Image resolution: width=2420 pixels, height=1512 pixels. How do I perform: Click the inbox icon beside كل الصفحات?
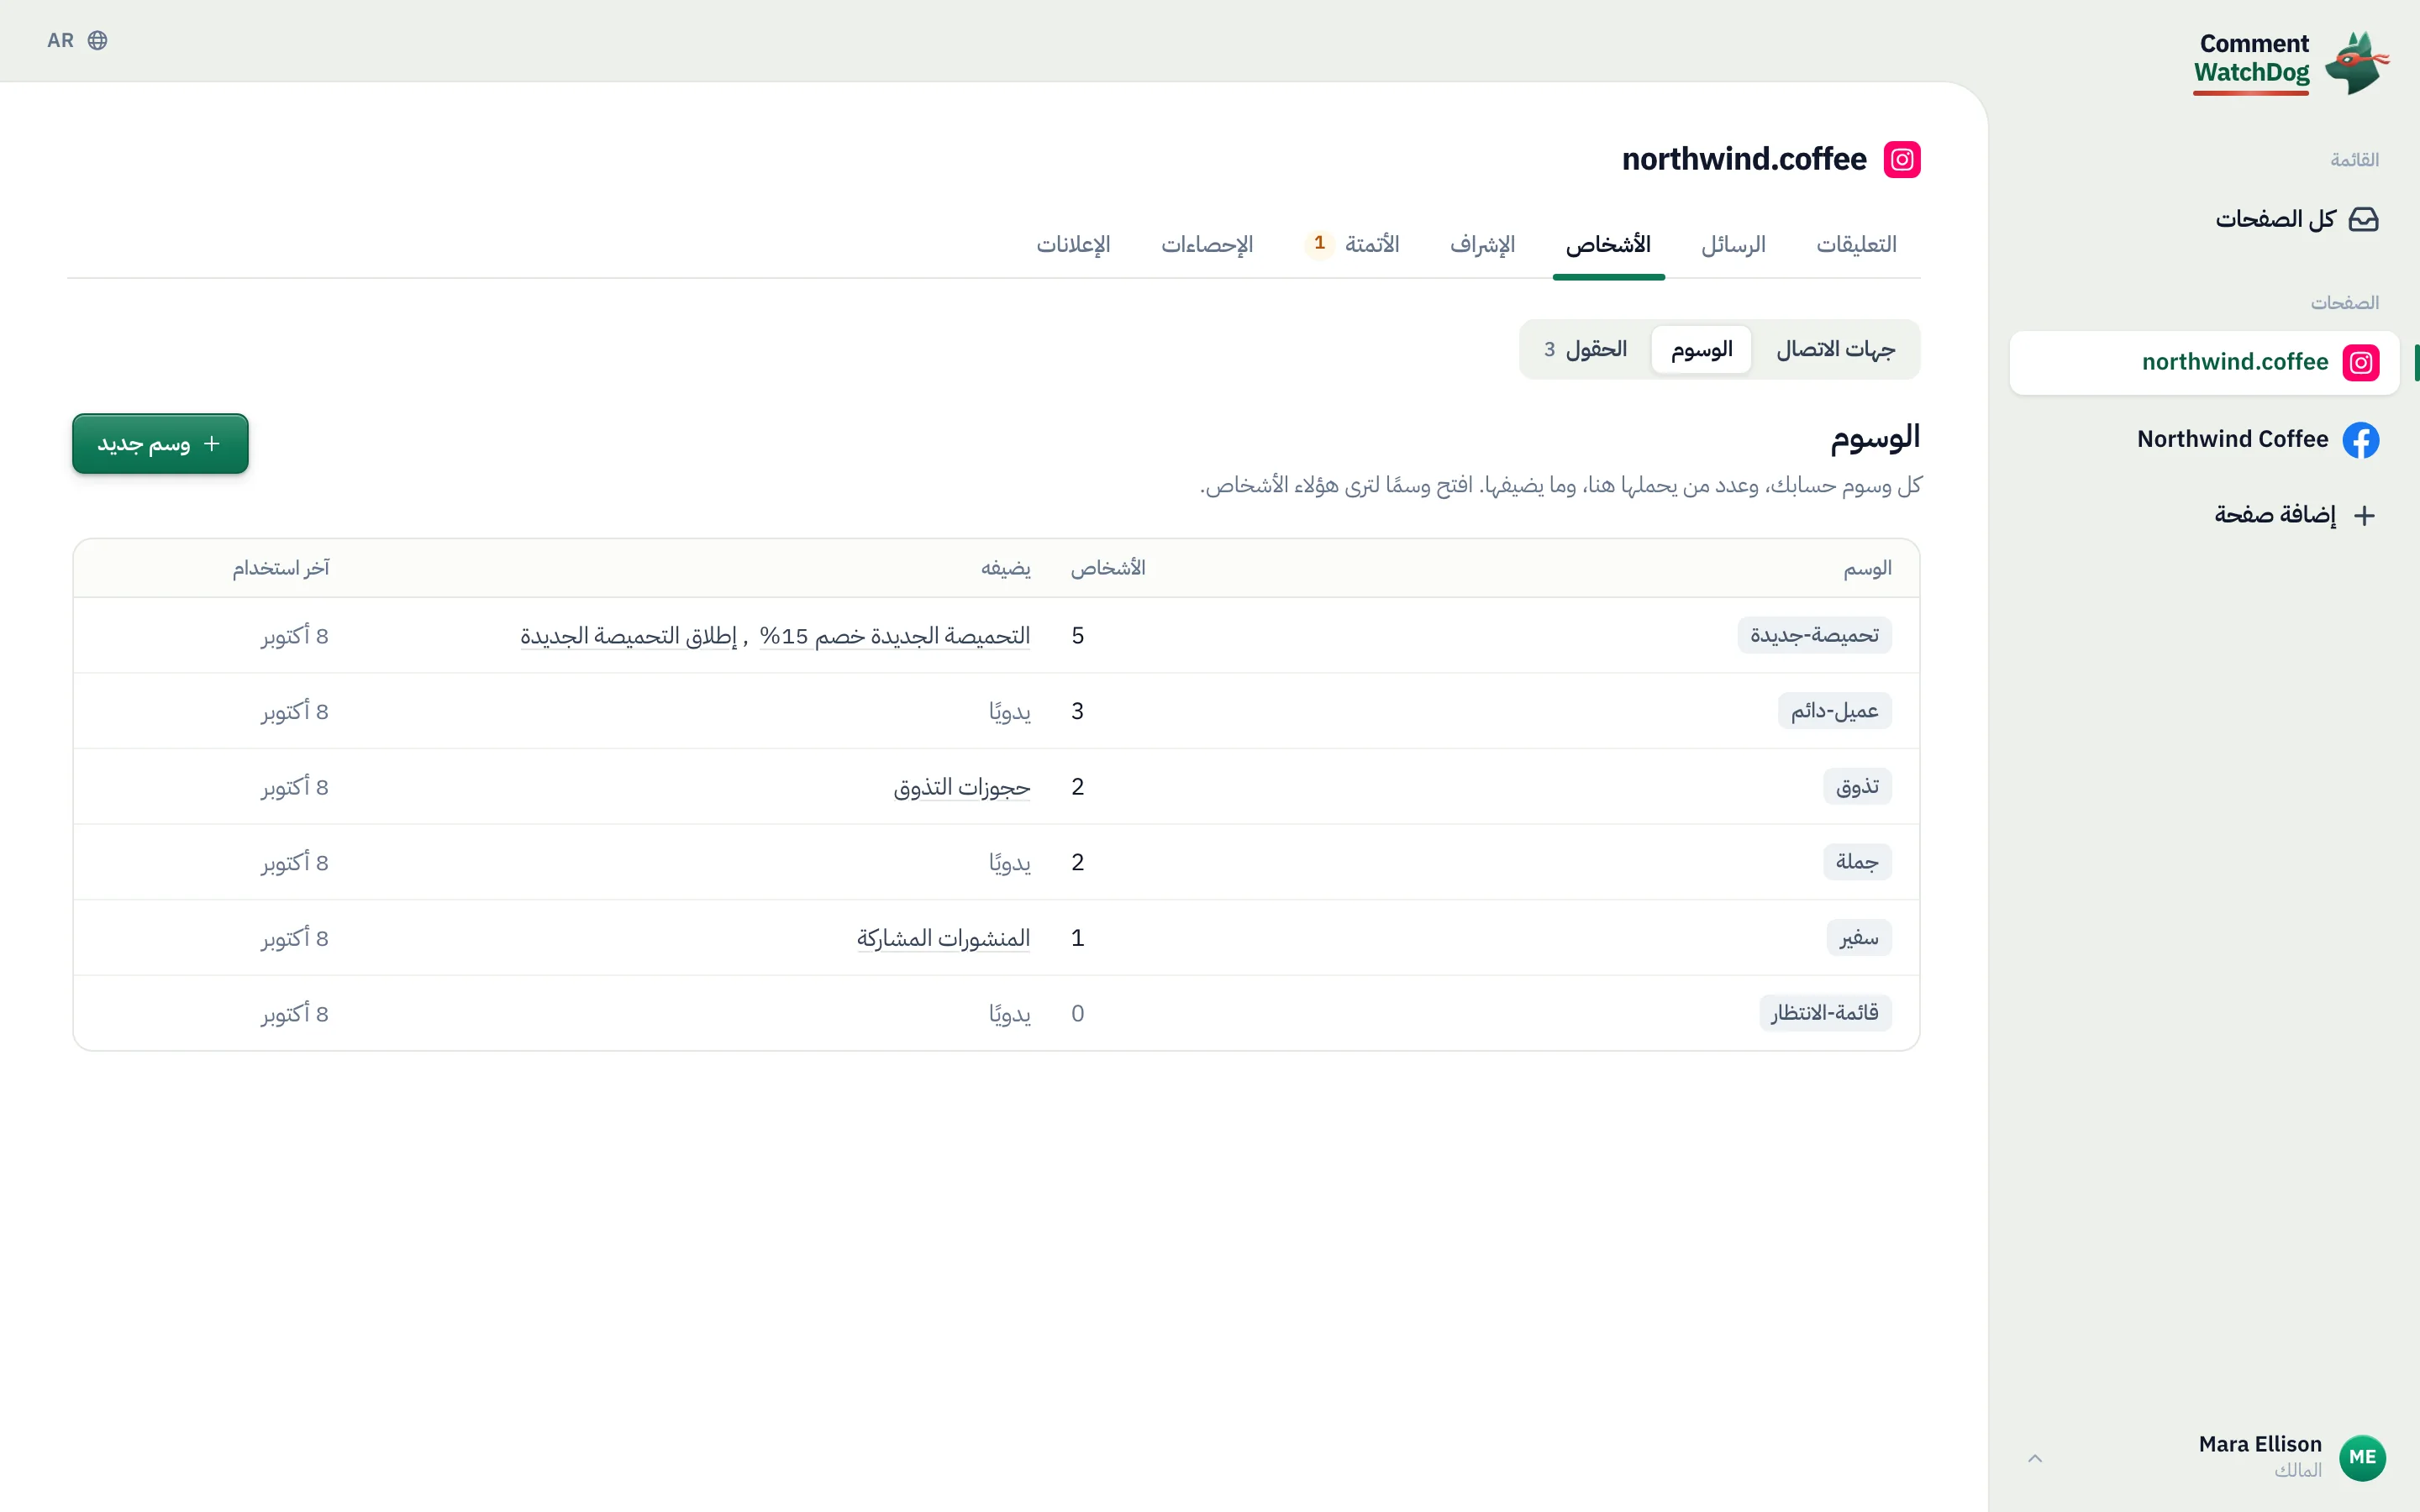pos(2363,219)
